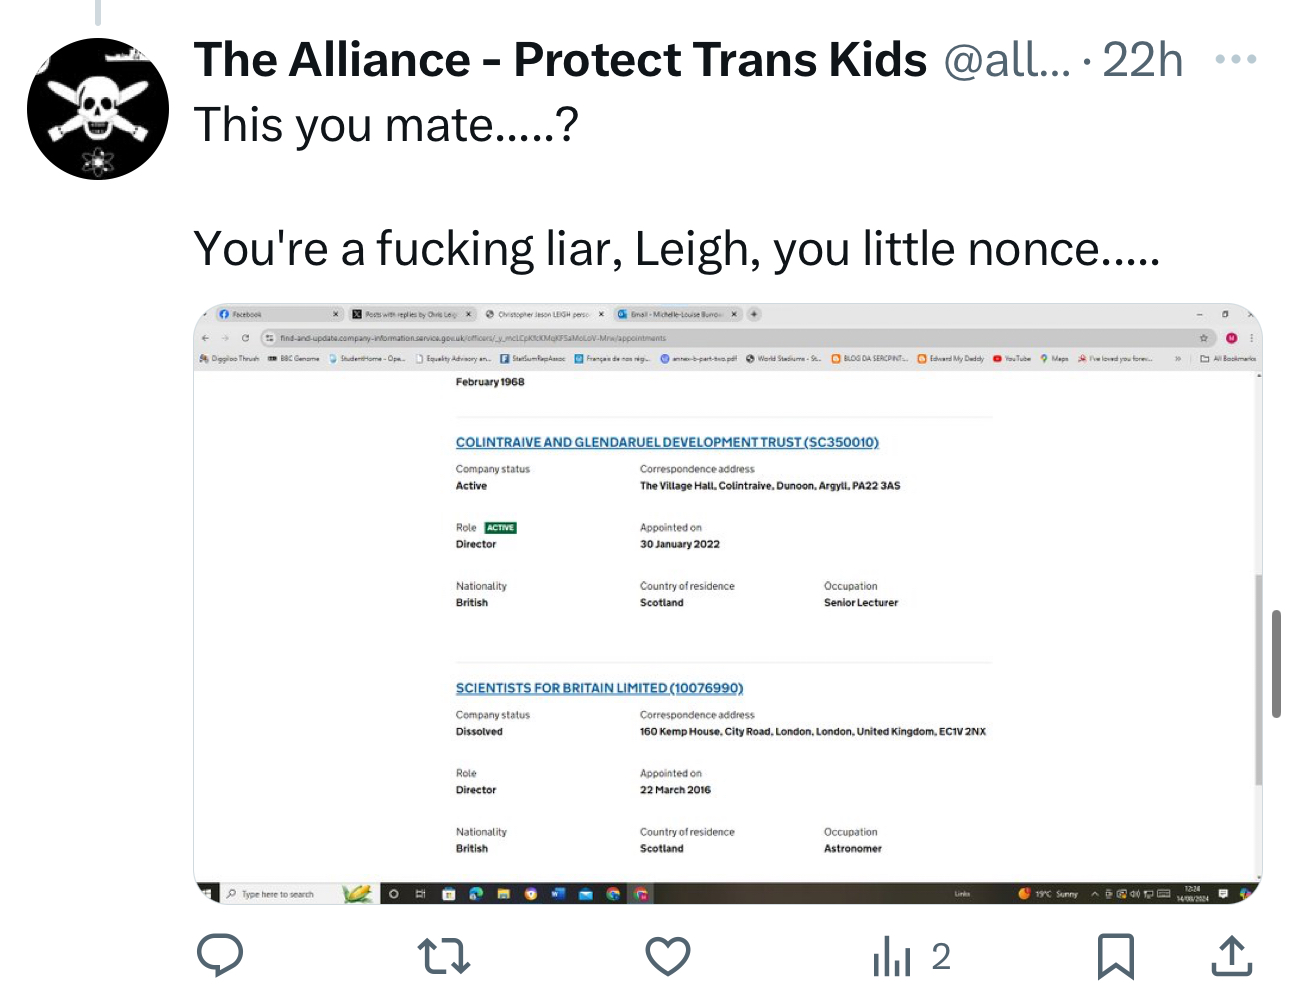Image resolution: width=1290 pixels, height=1003 pixels.
Task: Open the three-dot more options menu
Action: [1235, 60]
